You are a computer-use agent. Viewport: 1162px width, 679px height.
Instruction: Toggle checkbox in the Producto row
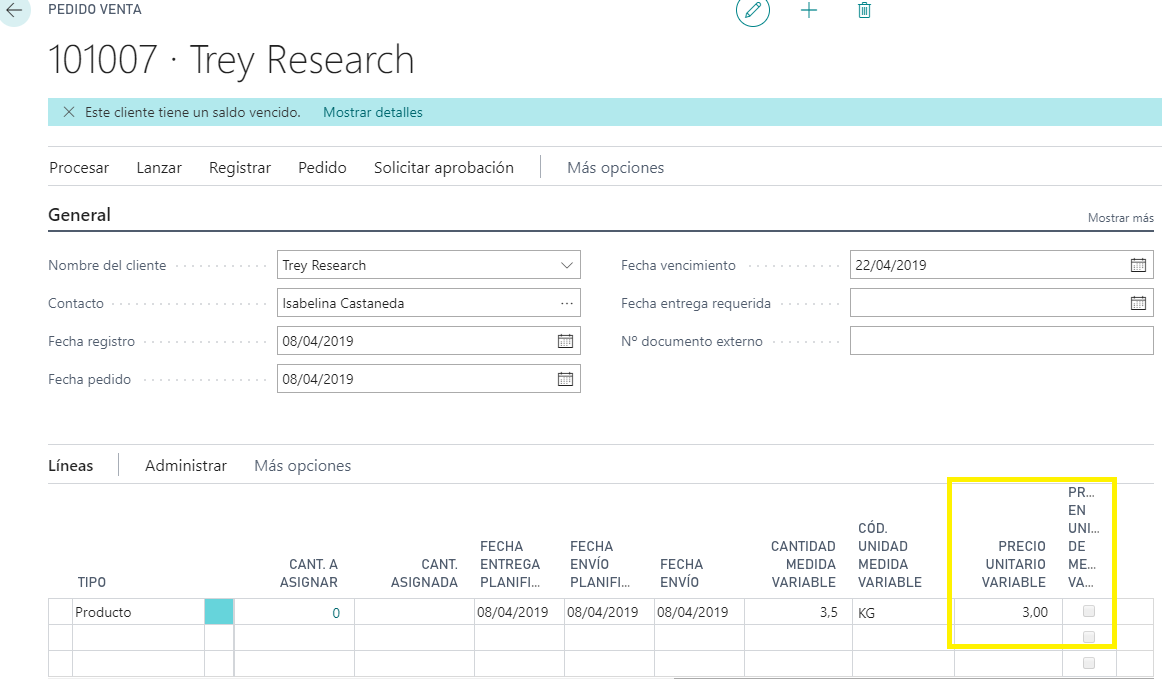pyautogui.click(x=1089, y=612)
